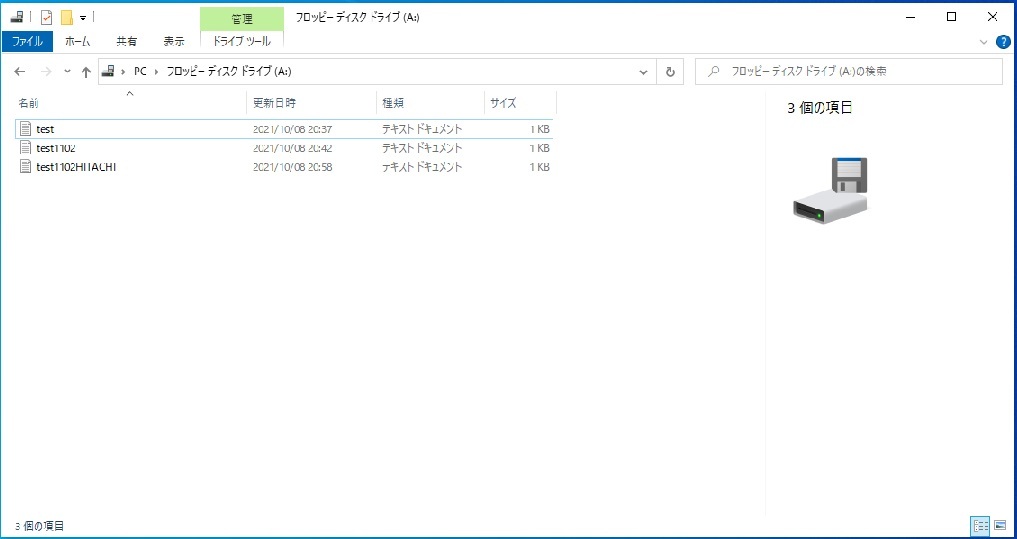Maximize the Explorer window
The image size is (1017, 539).
(x=951, y=17)
